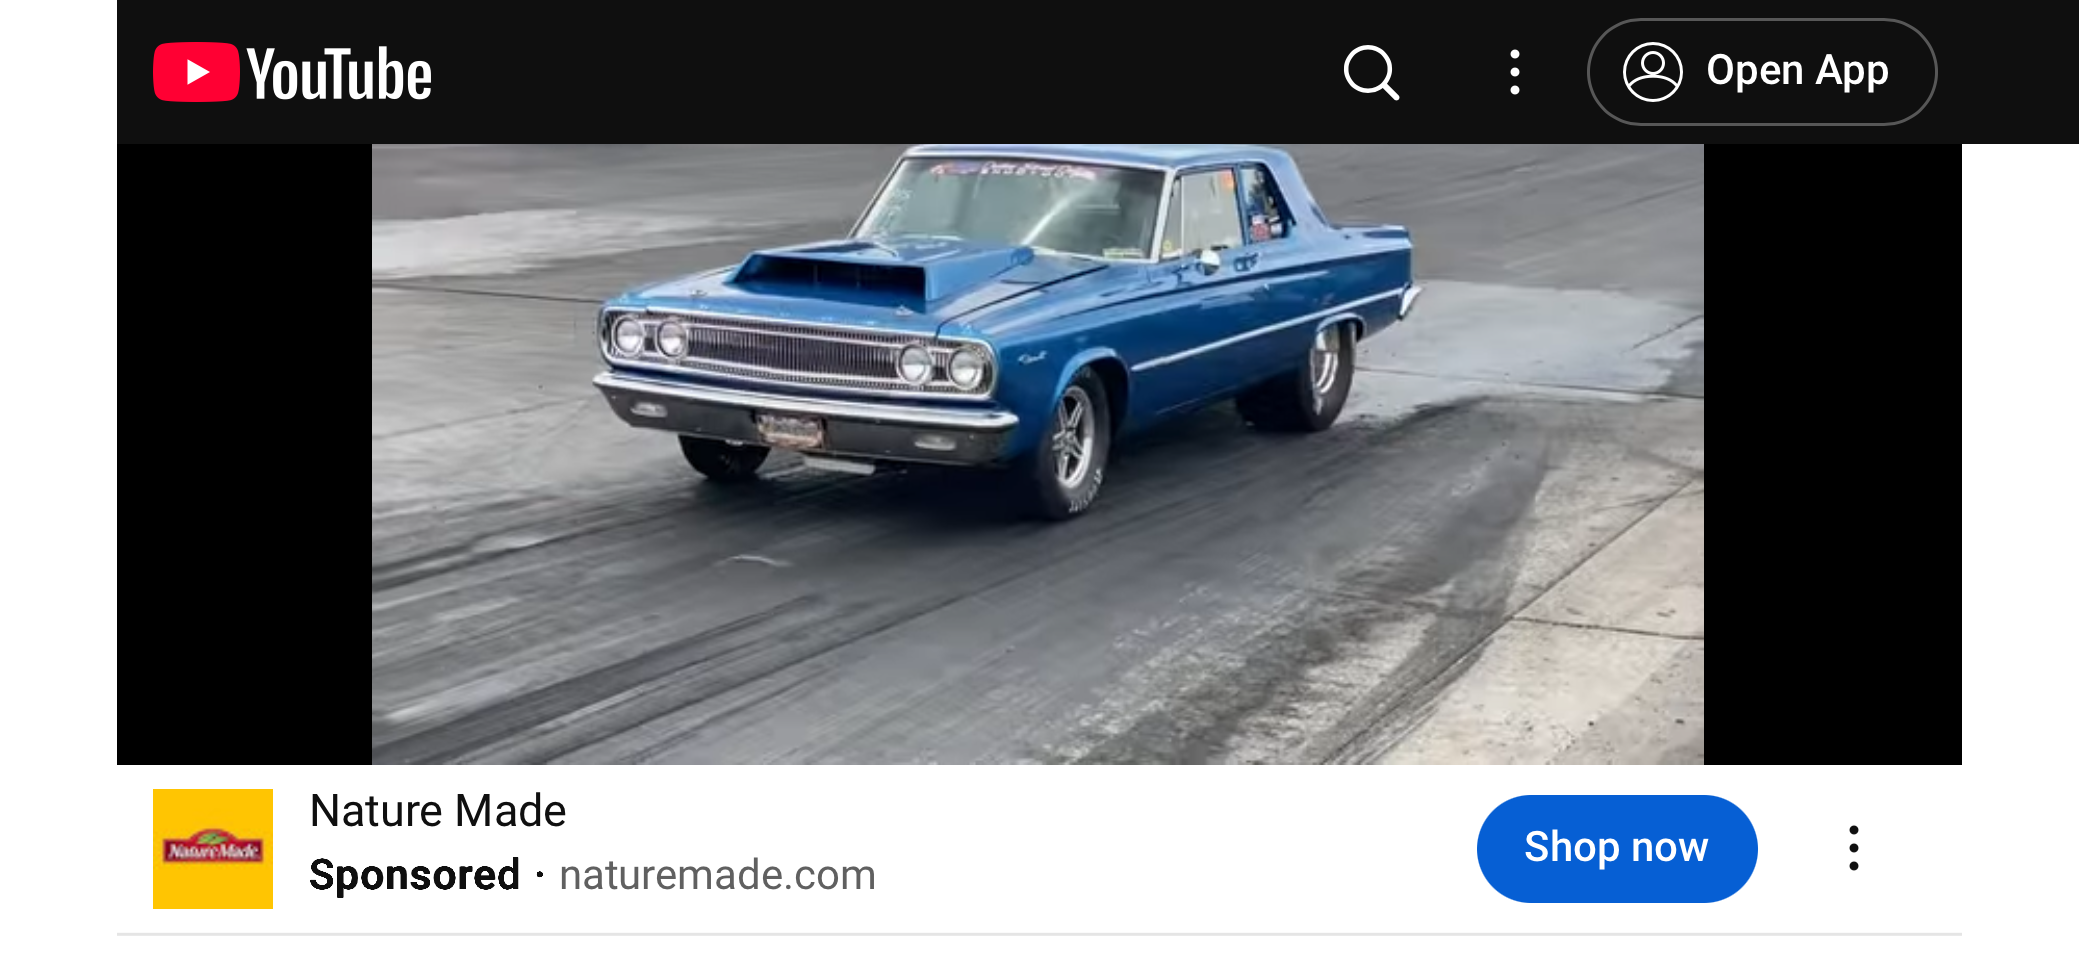The image size is (2079, 960).
Task: Tap the left black letterbox area of the video
Action: pos(244,454)
